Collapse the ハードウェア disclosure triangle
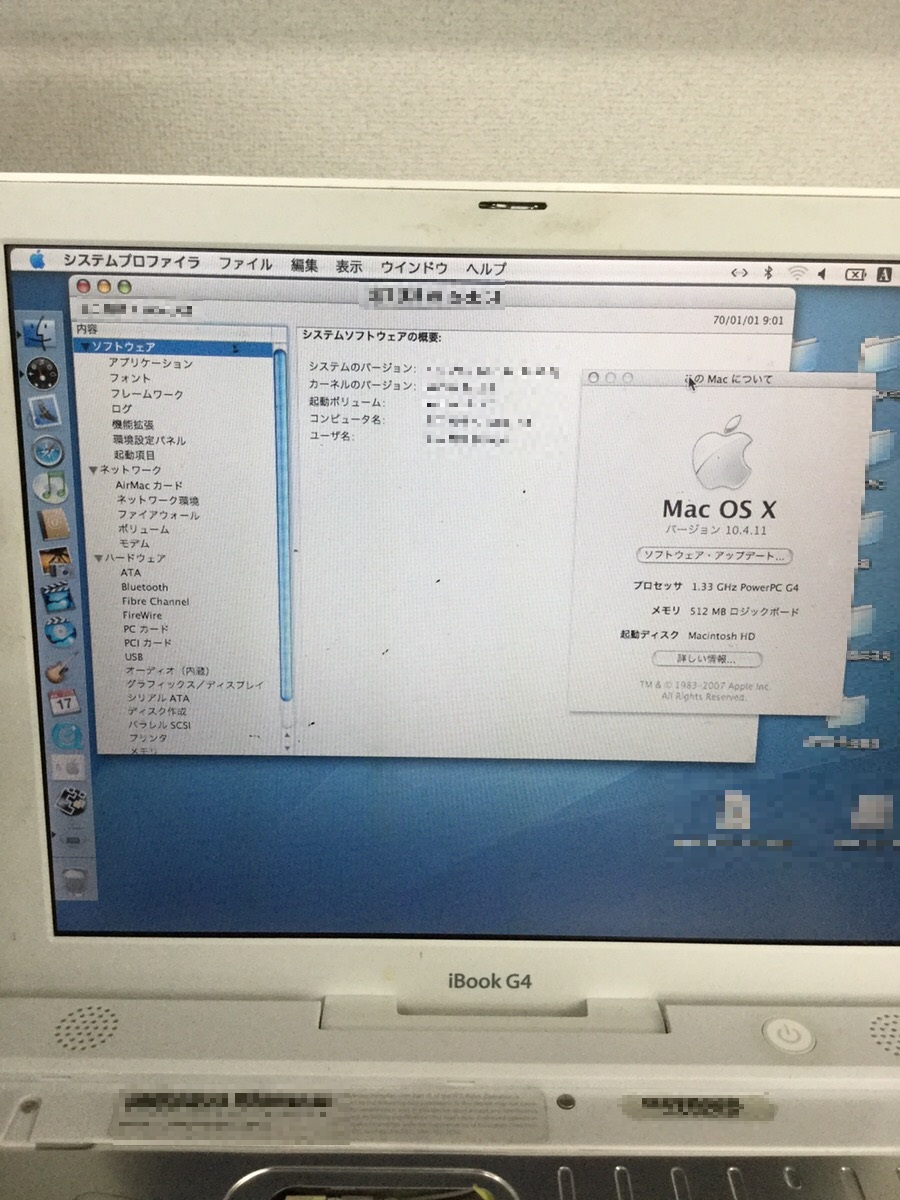 tap(99, 558)
